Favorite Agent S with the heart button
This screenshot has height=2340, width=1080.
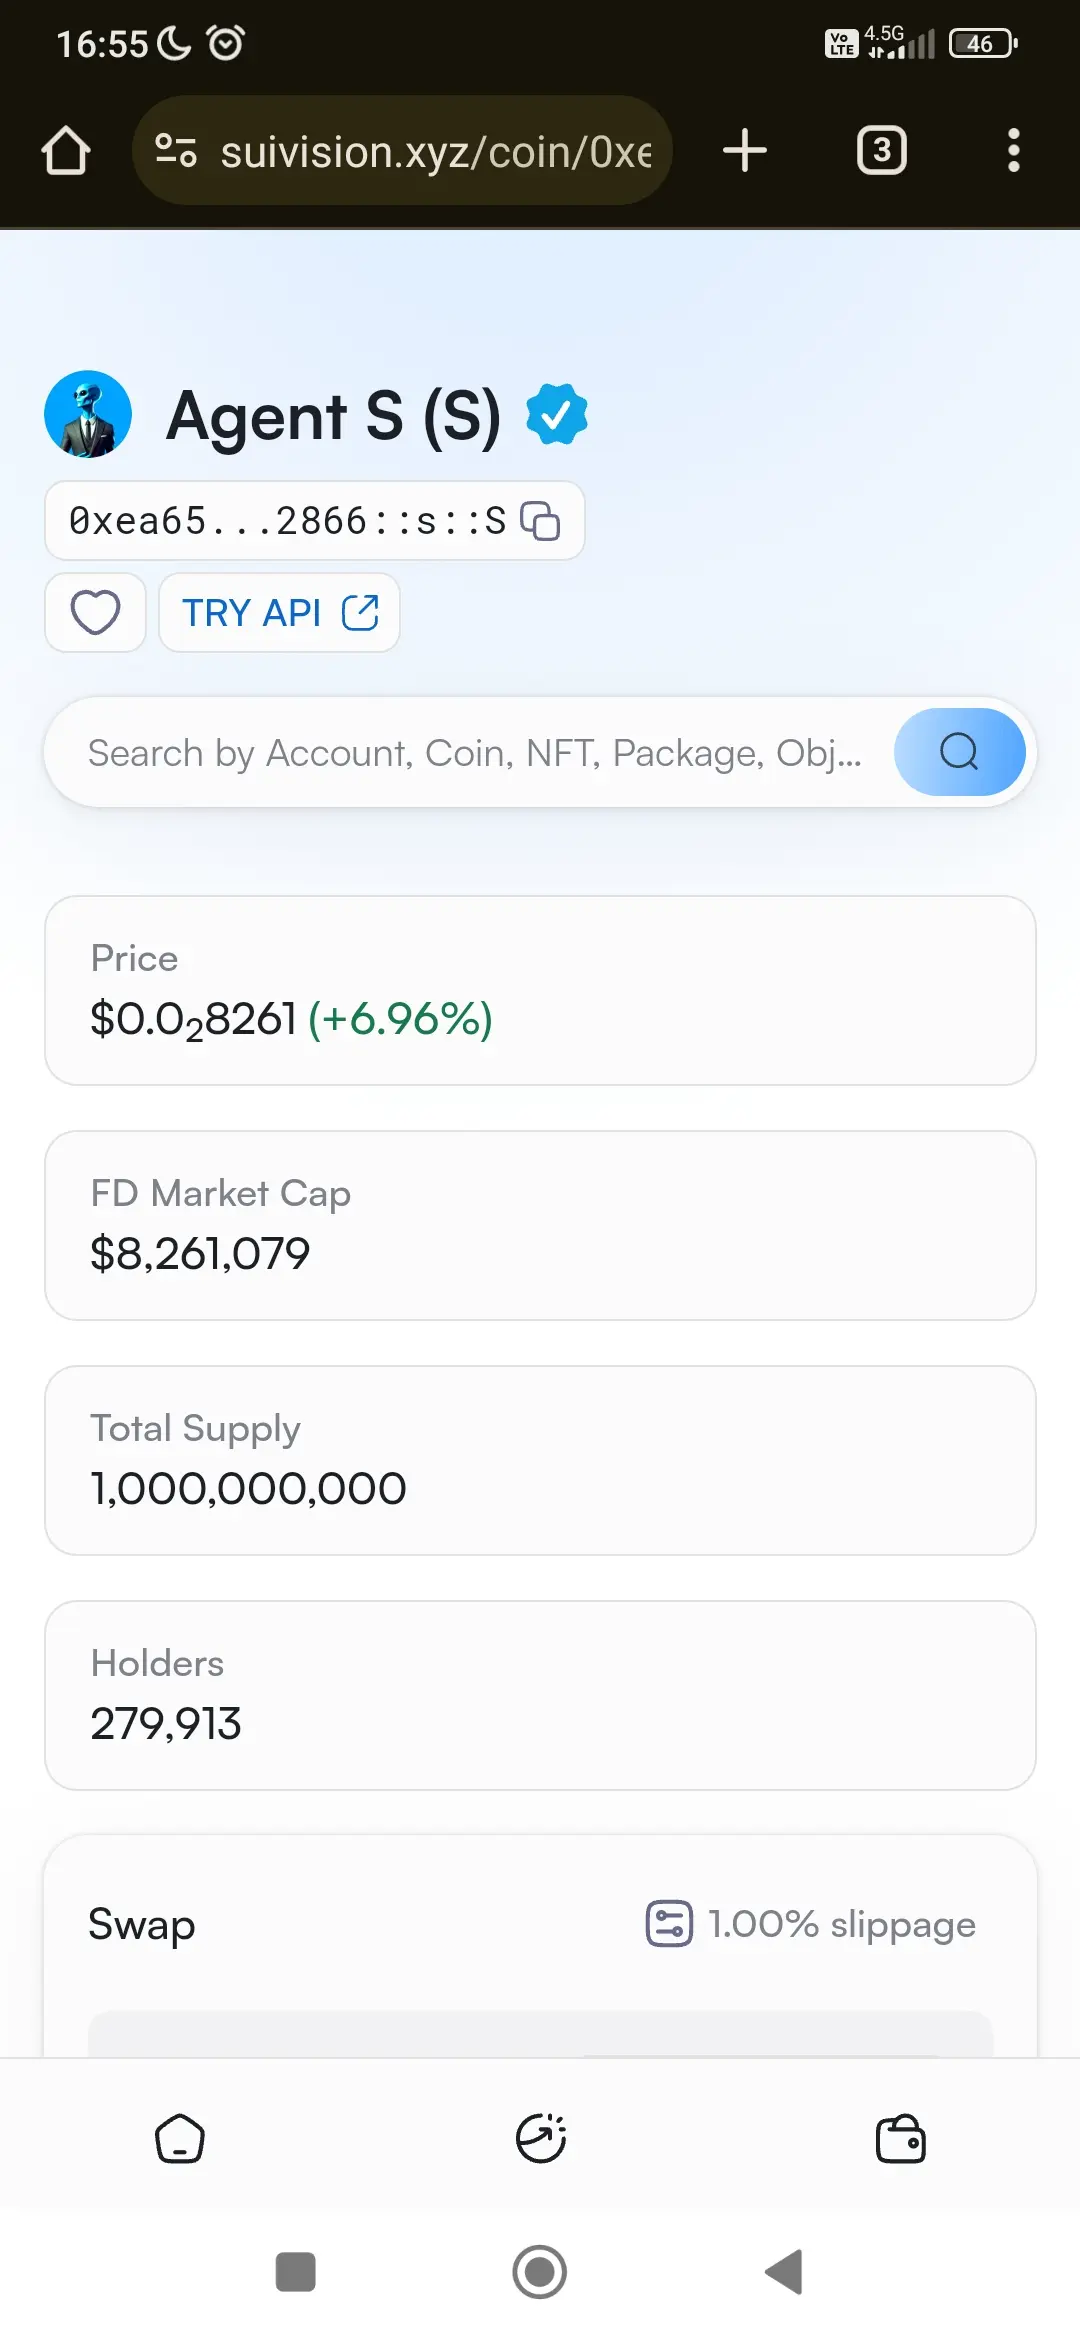(95, 612)
